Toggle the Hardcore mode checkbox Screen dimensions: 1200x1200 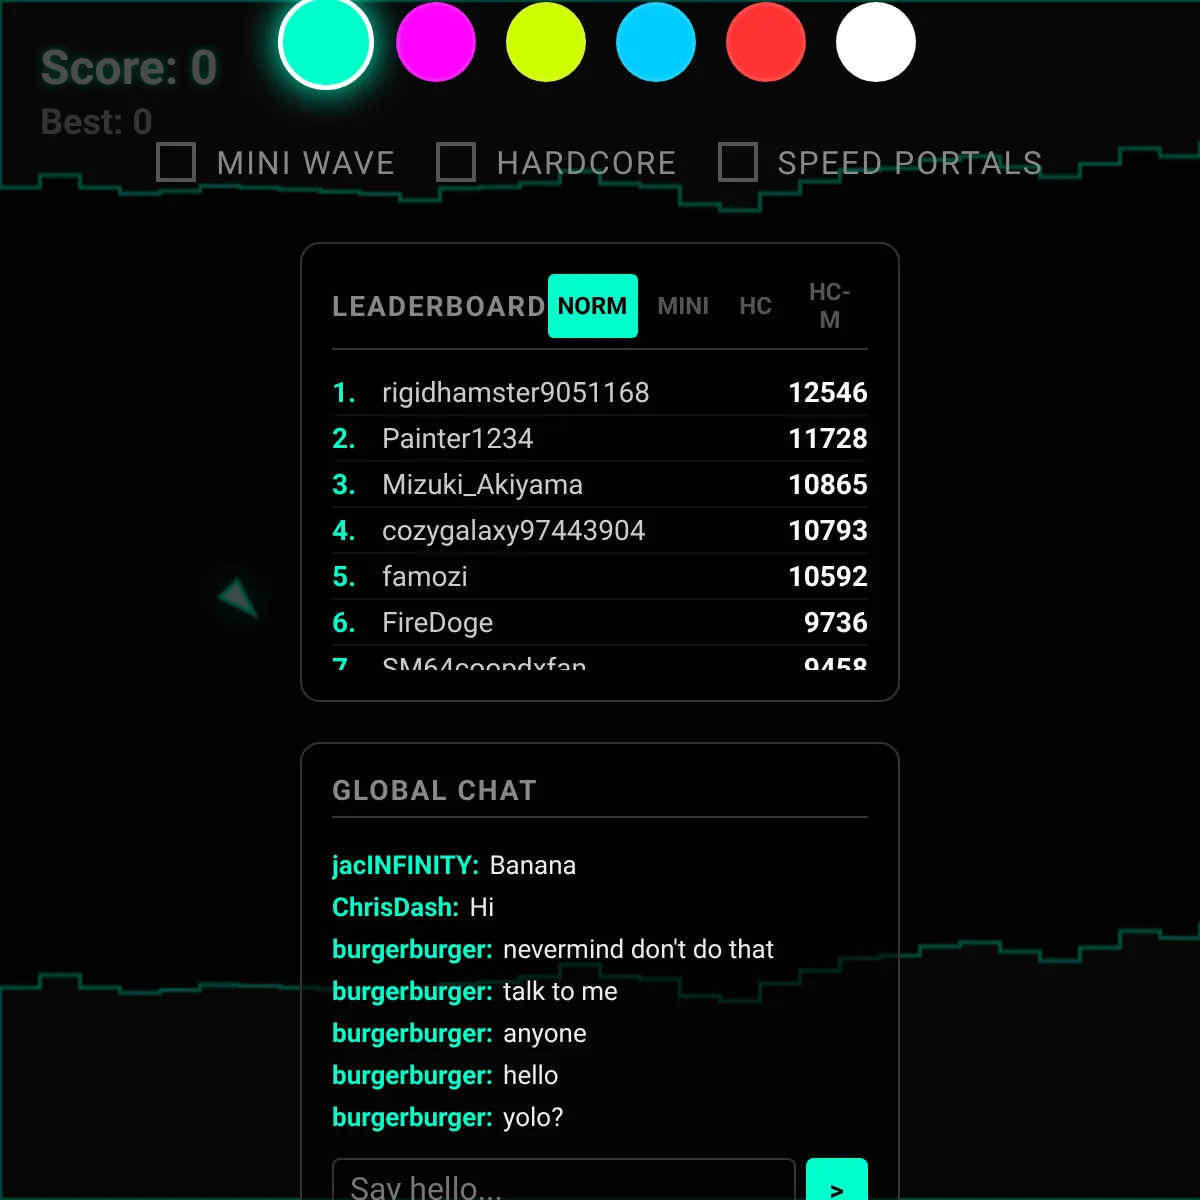tap(456, 162)
